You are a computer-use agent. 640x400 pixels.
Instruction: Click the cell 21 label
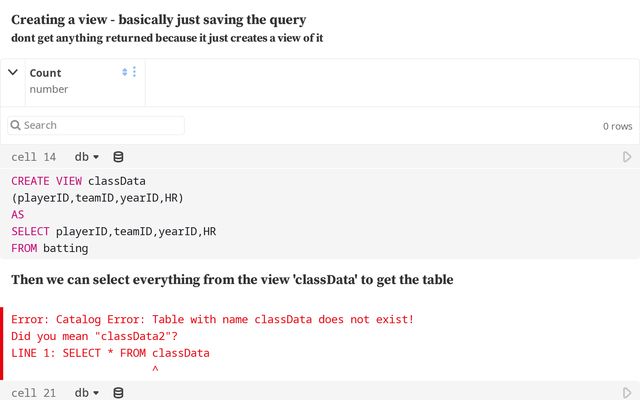(33, 393)
